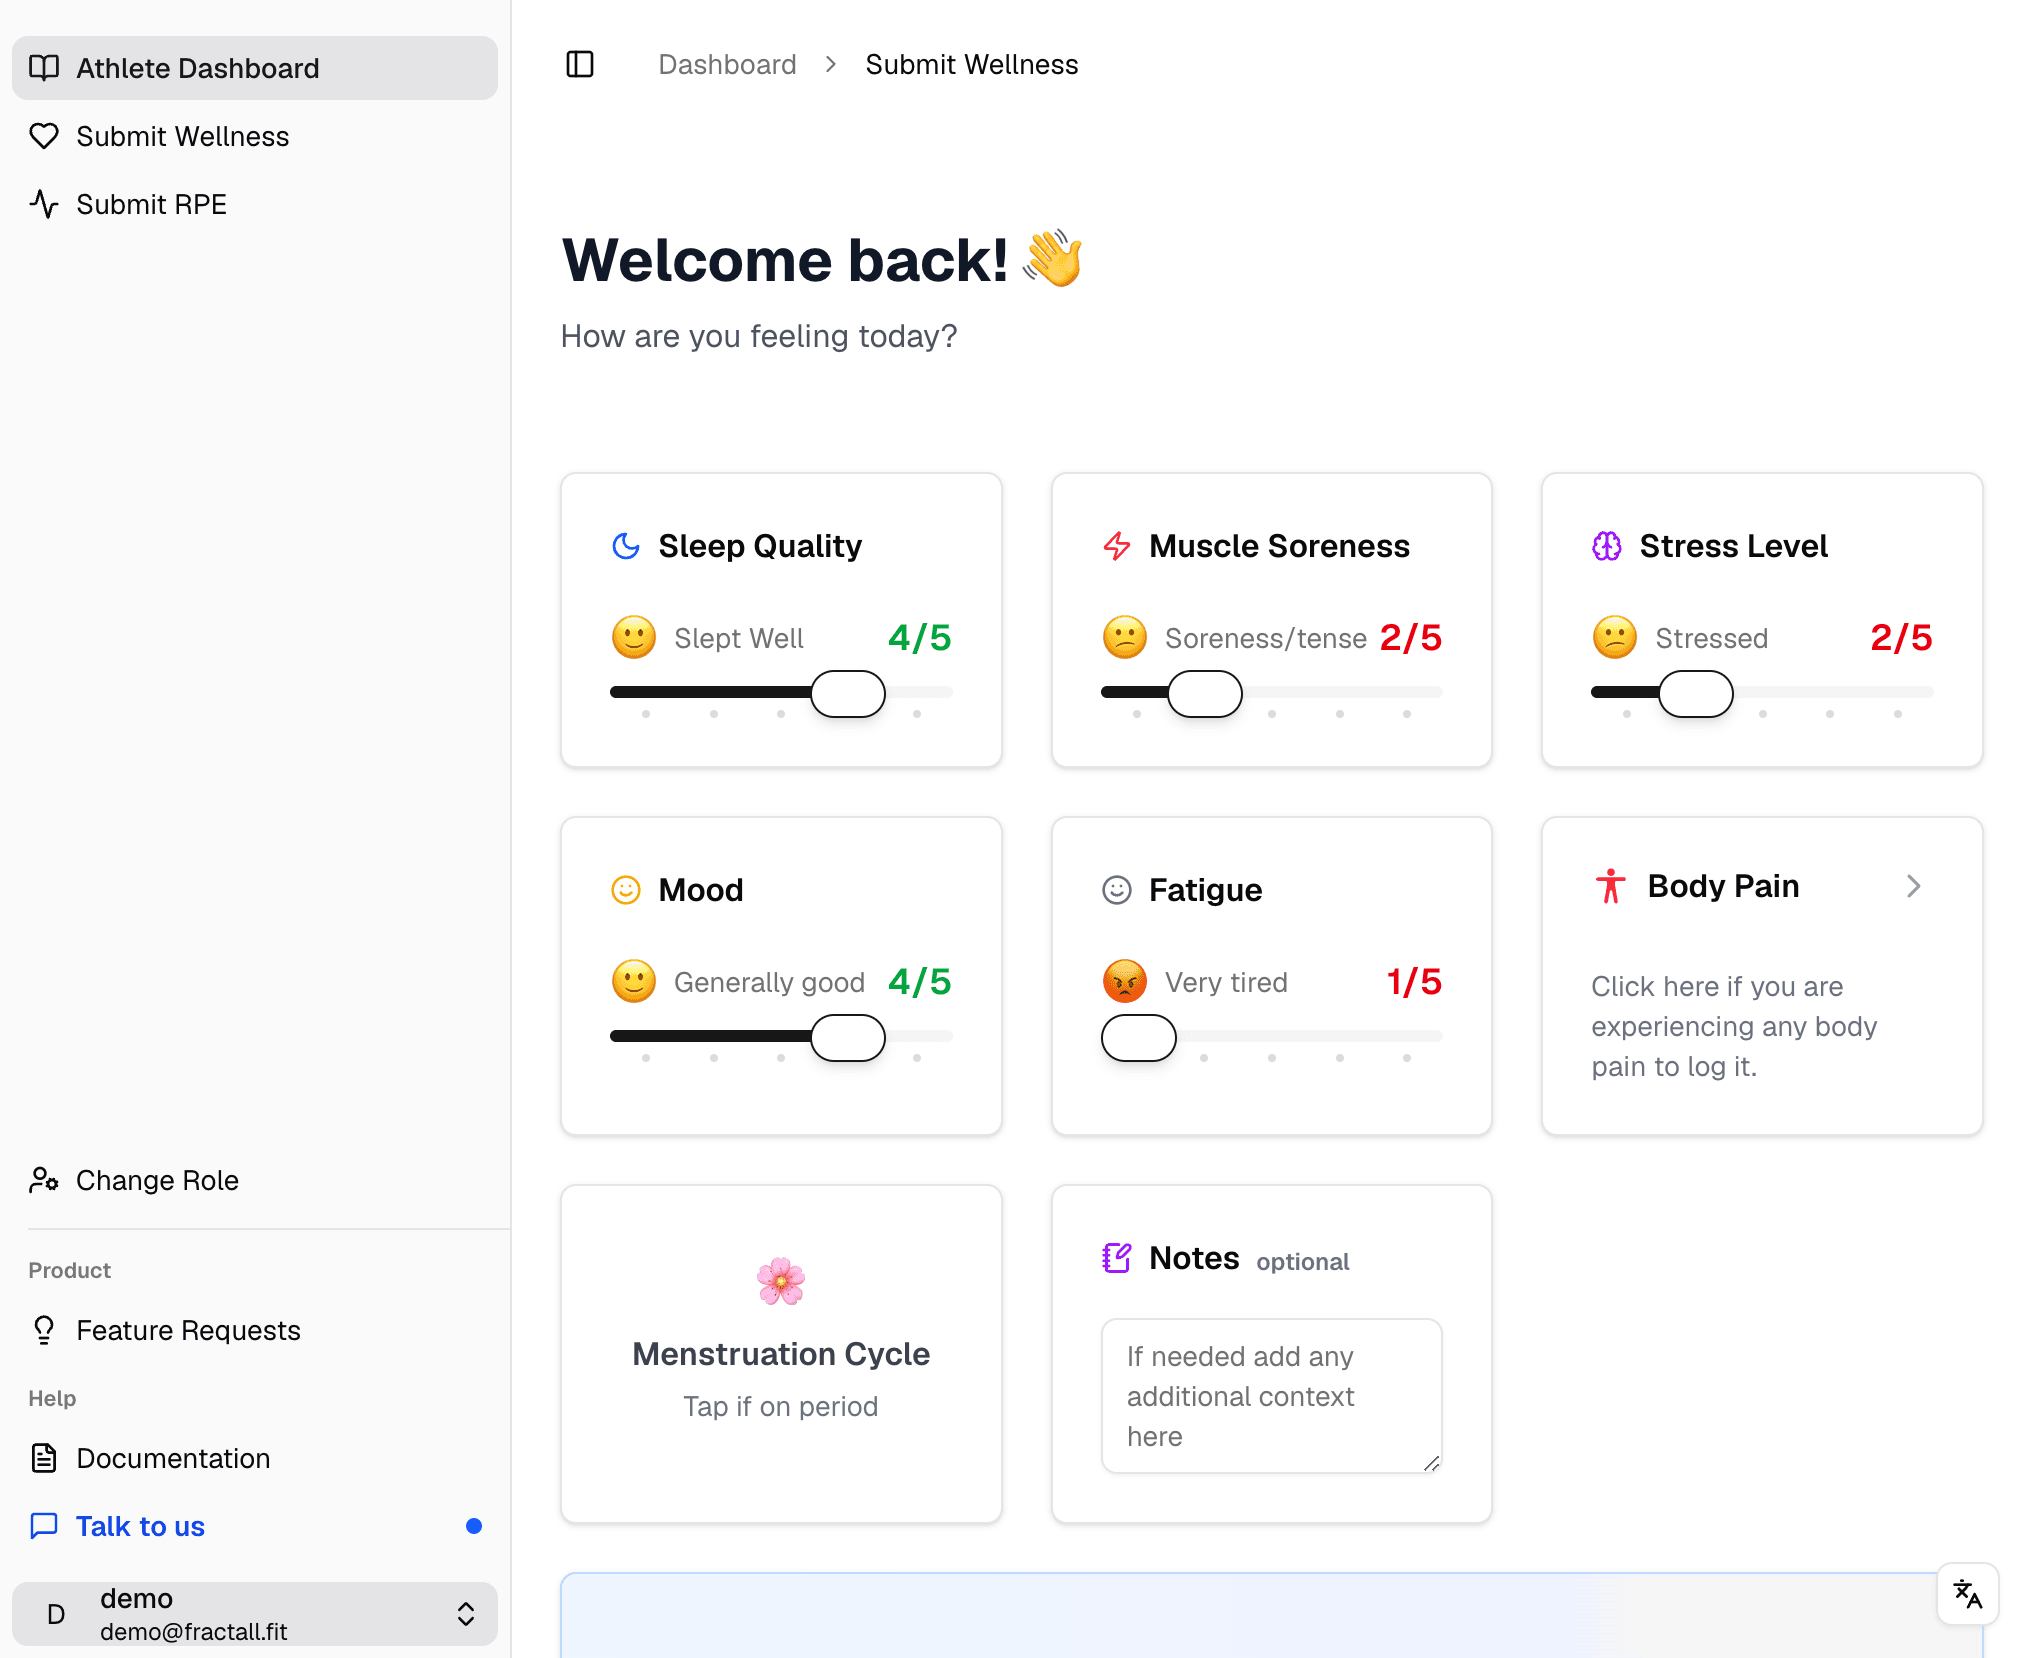Toggle Menstruation Cycle period card

781,1354
